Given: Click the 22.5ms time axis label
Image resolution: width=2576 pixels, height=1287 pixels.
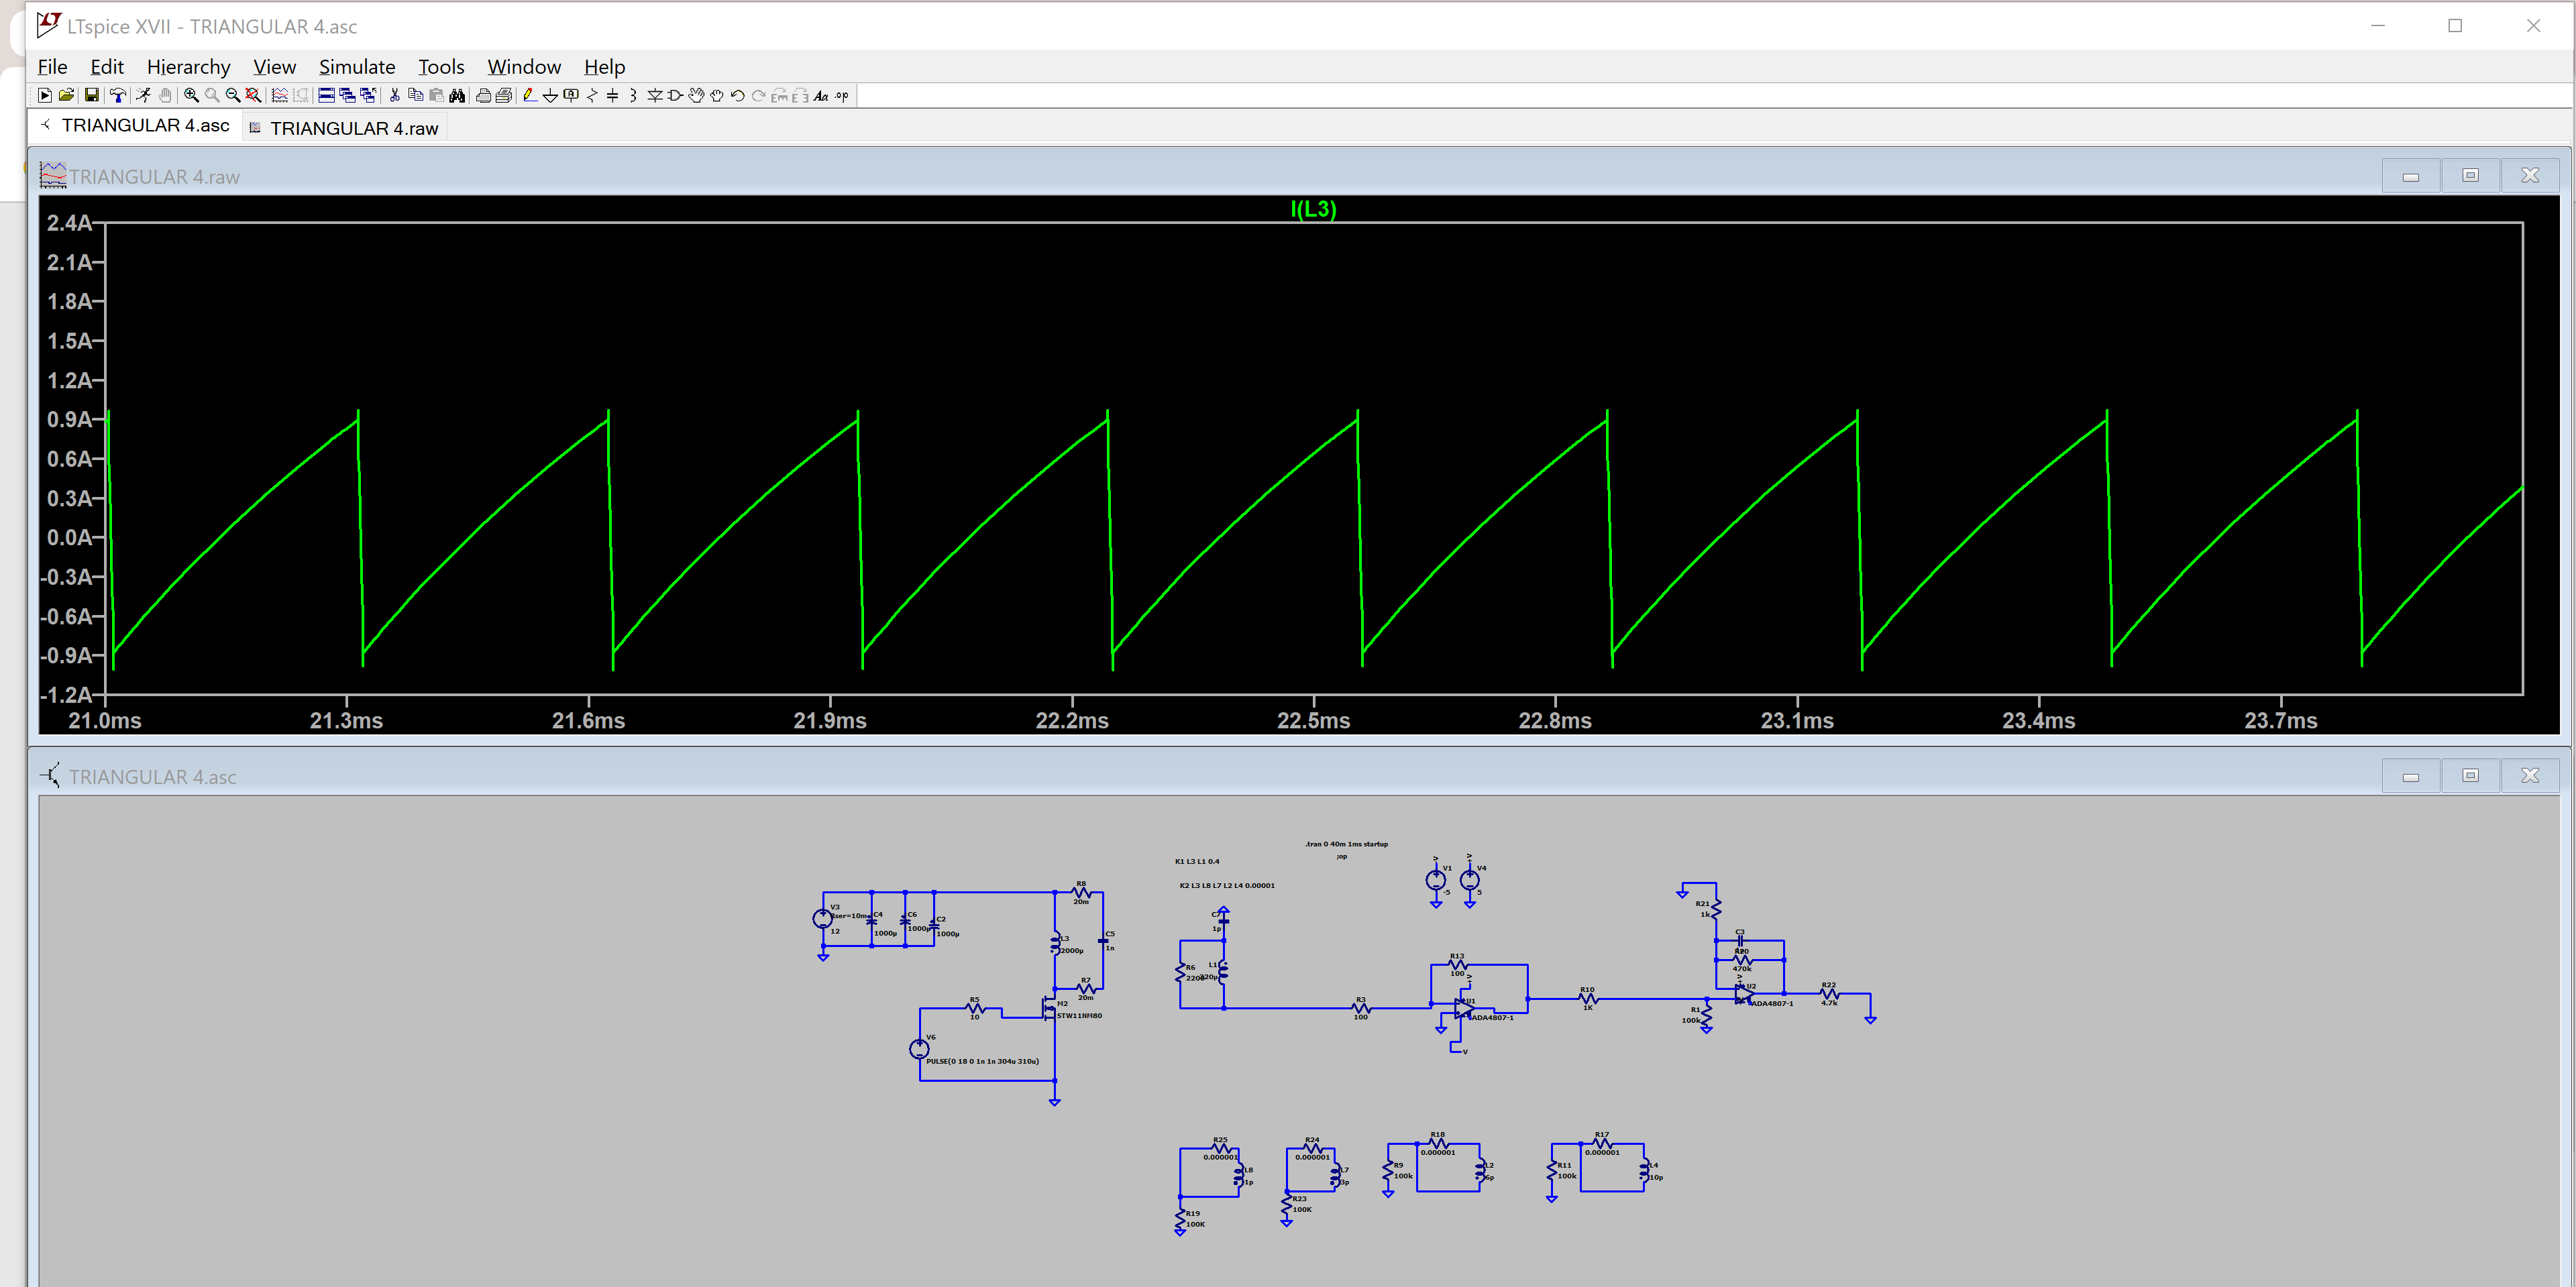Looking at the screenshot, I should click(1313, 721).
